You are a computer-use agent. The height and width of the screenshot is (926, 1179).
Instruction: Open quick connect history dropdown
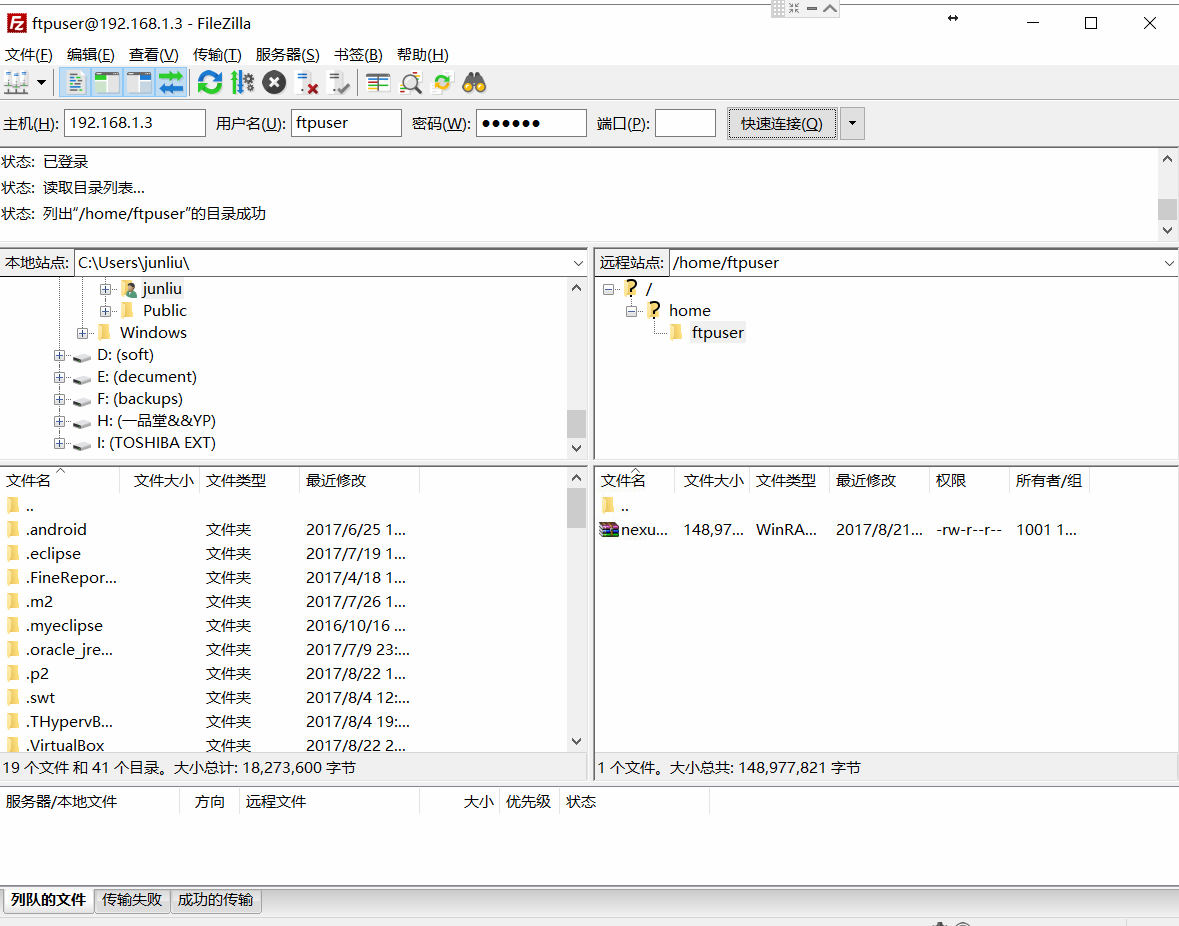[852, 123]
